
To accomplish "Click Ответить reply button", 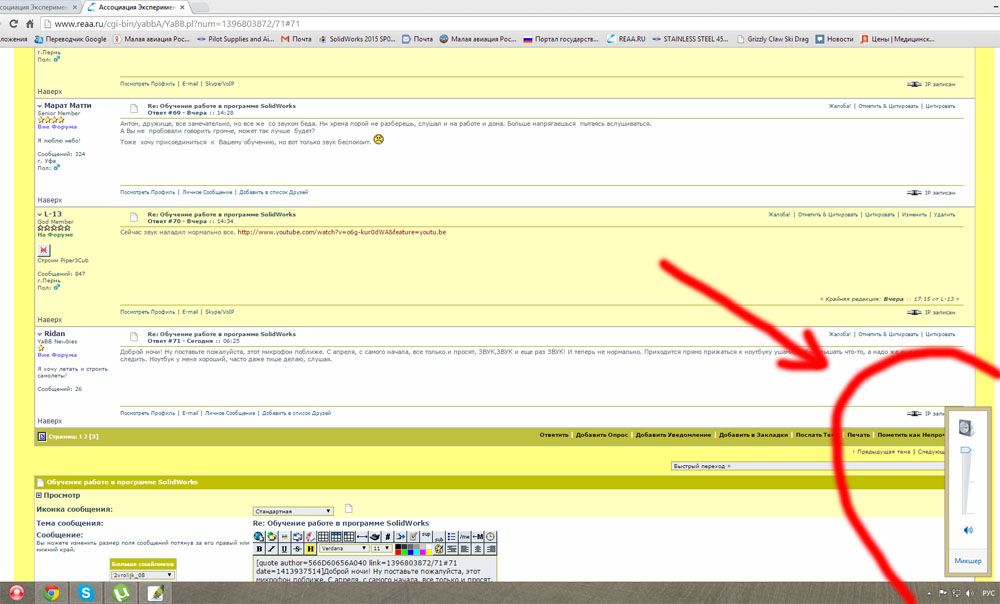I will pos(554,435).
